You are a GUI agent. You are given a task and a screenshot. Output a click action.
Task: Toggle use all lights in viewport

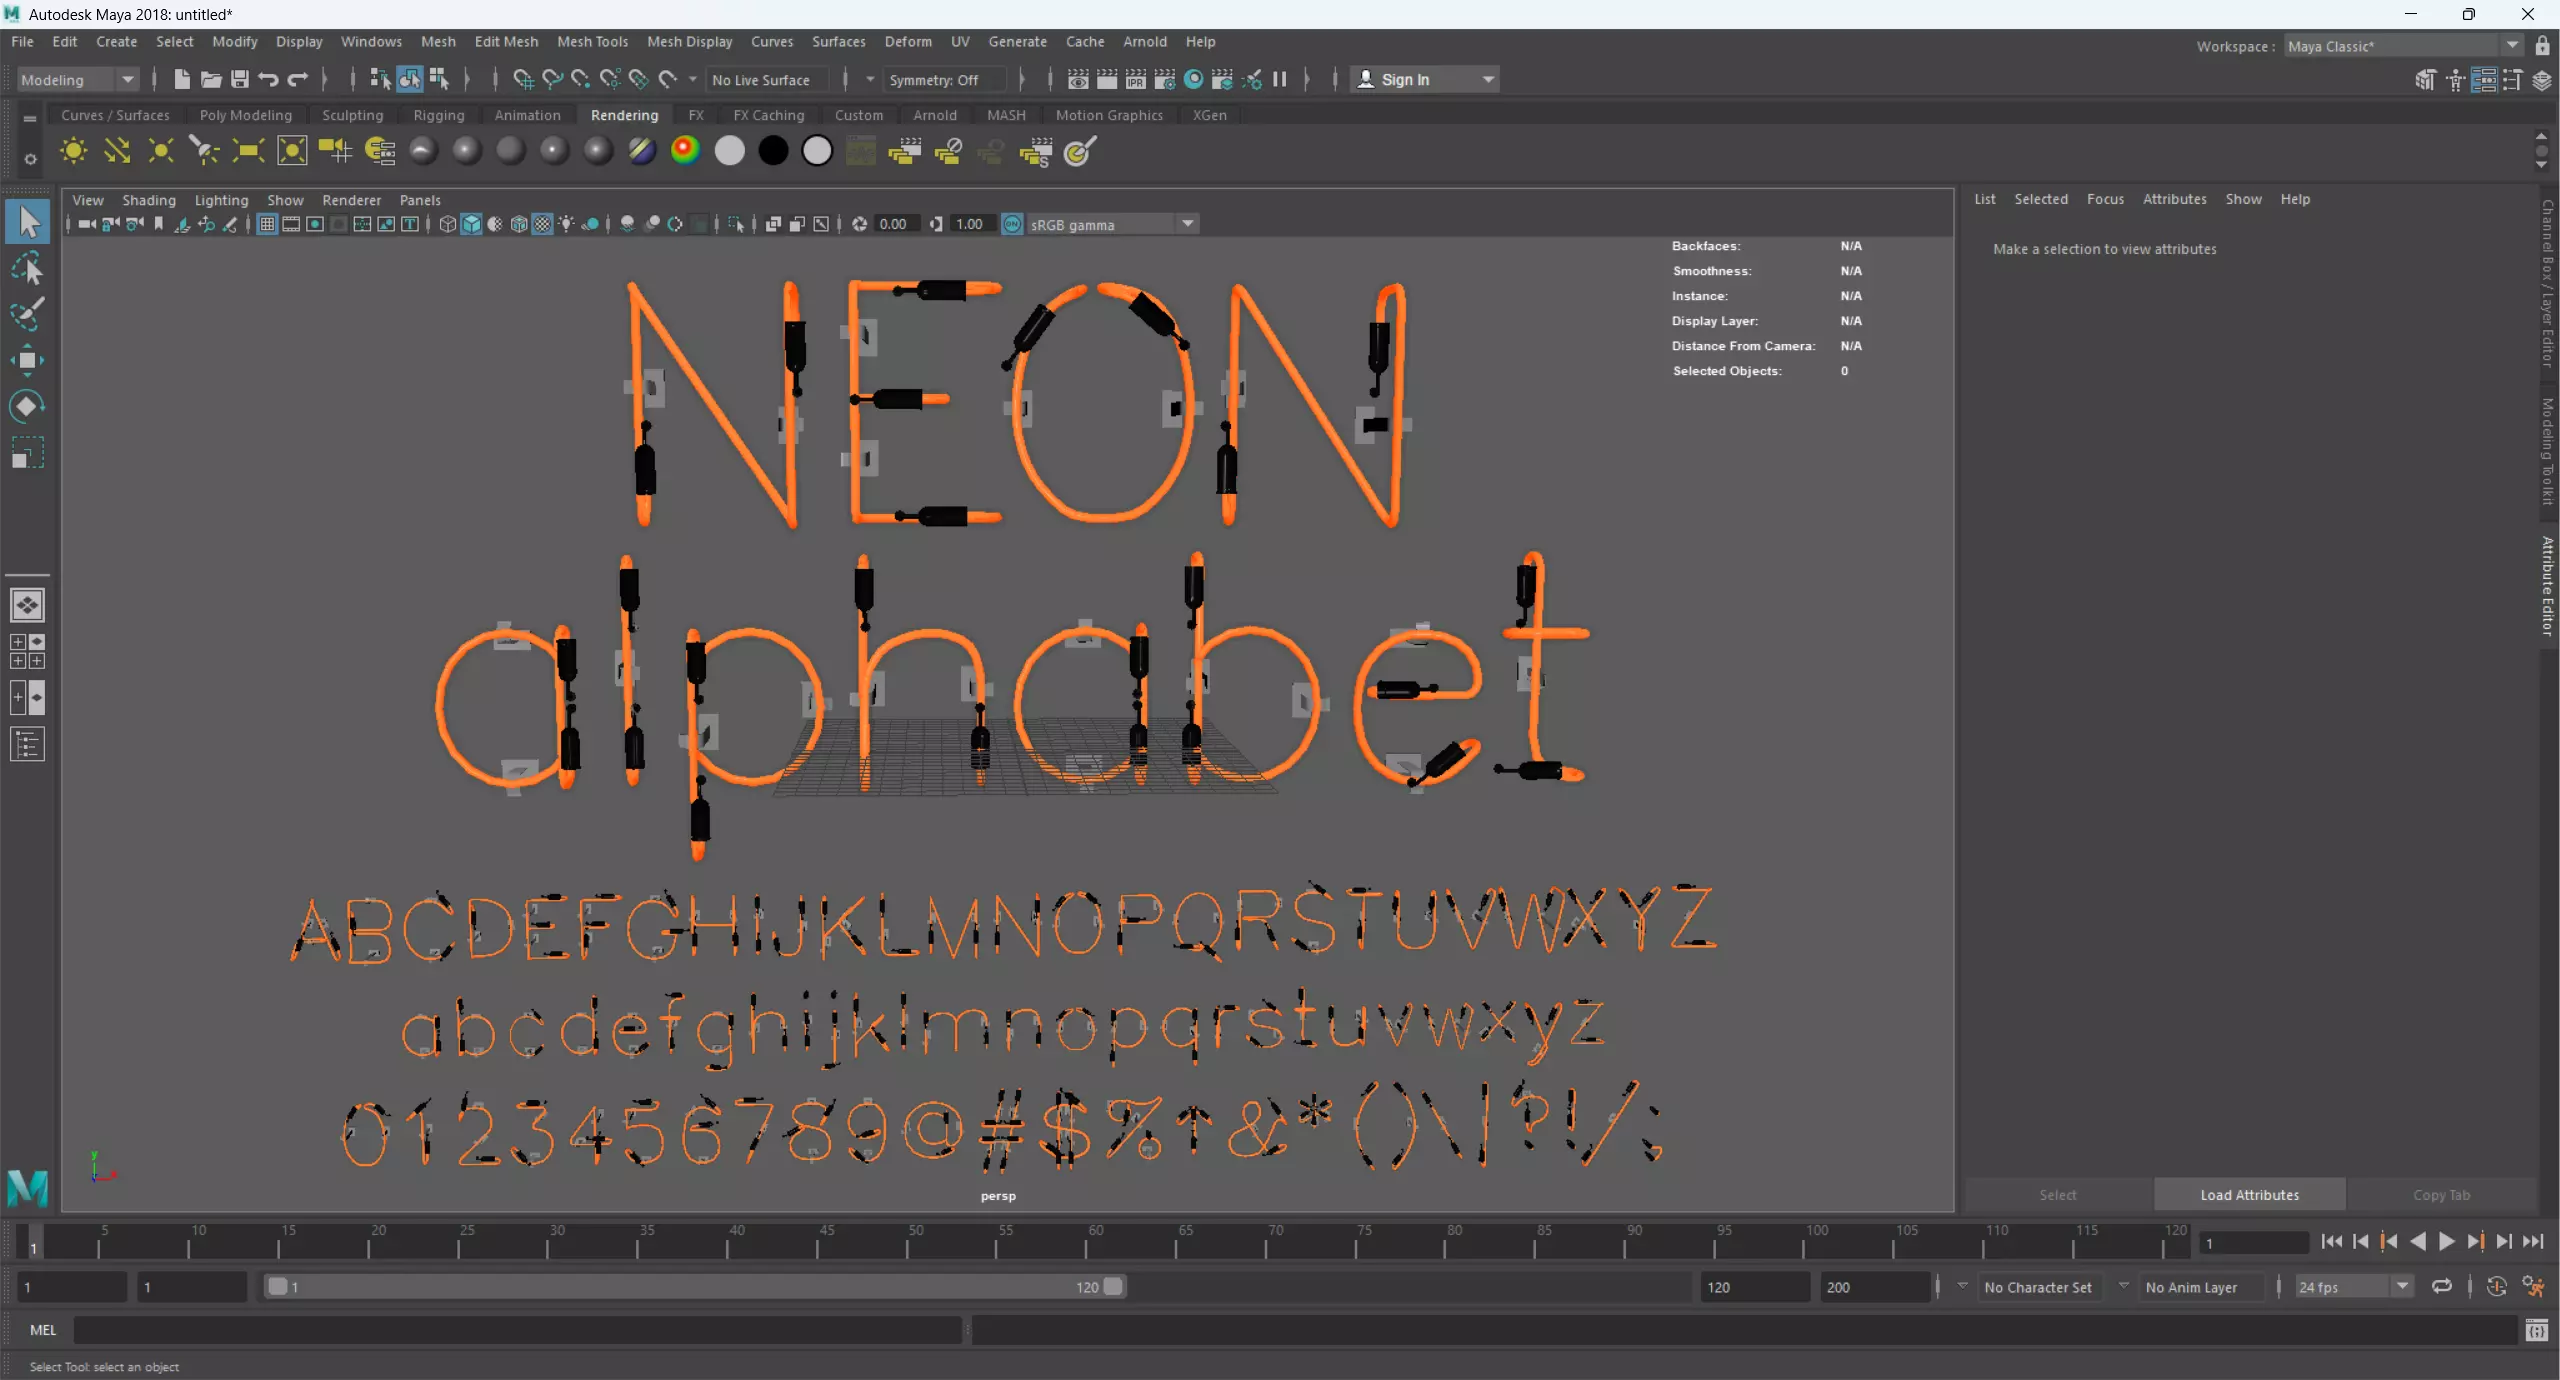(566, 224)
